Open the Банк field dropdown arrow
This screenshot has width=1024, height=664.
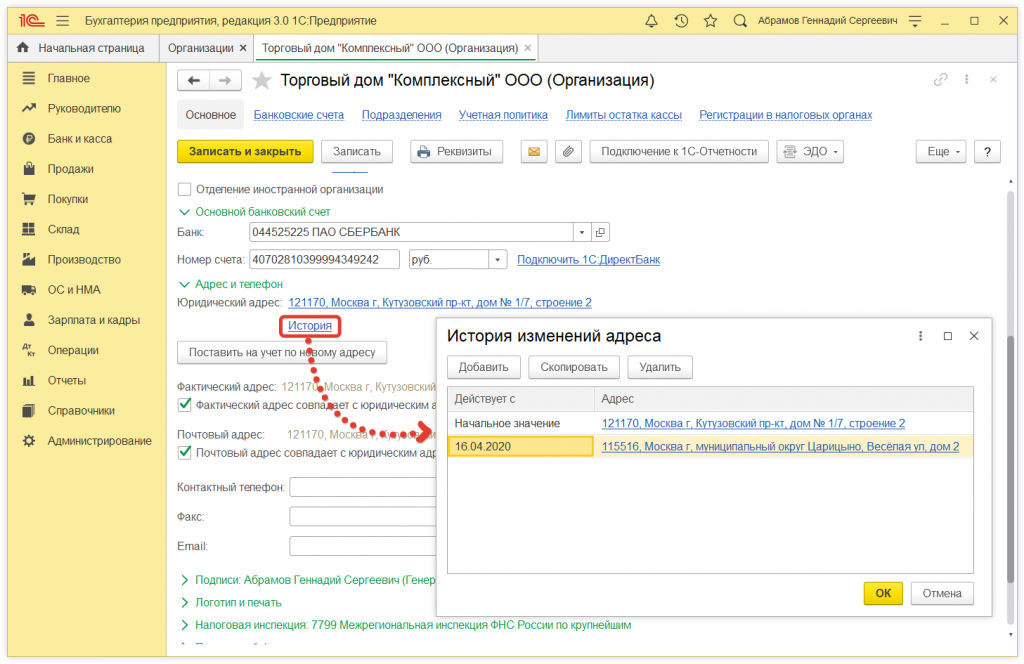[x=581, y=232]
